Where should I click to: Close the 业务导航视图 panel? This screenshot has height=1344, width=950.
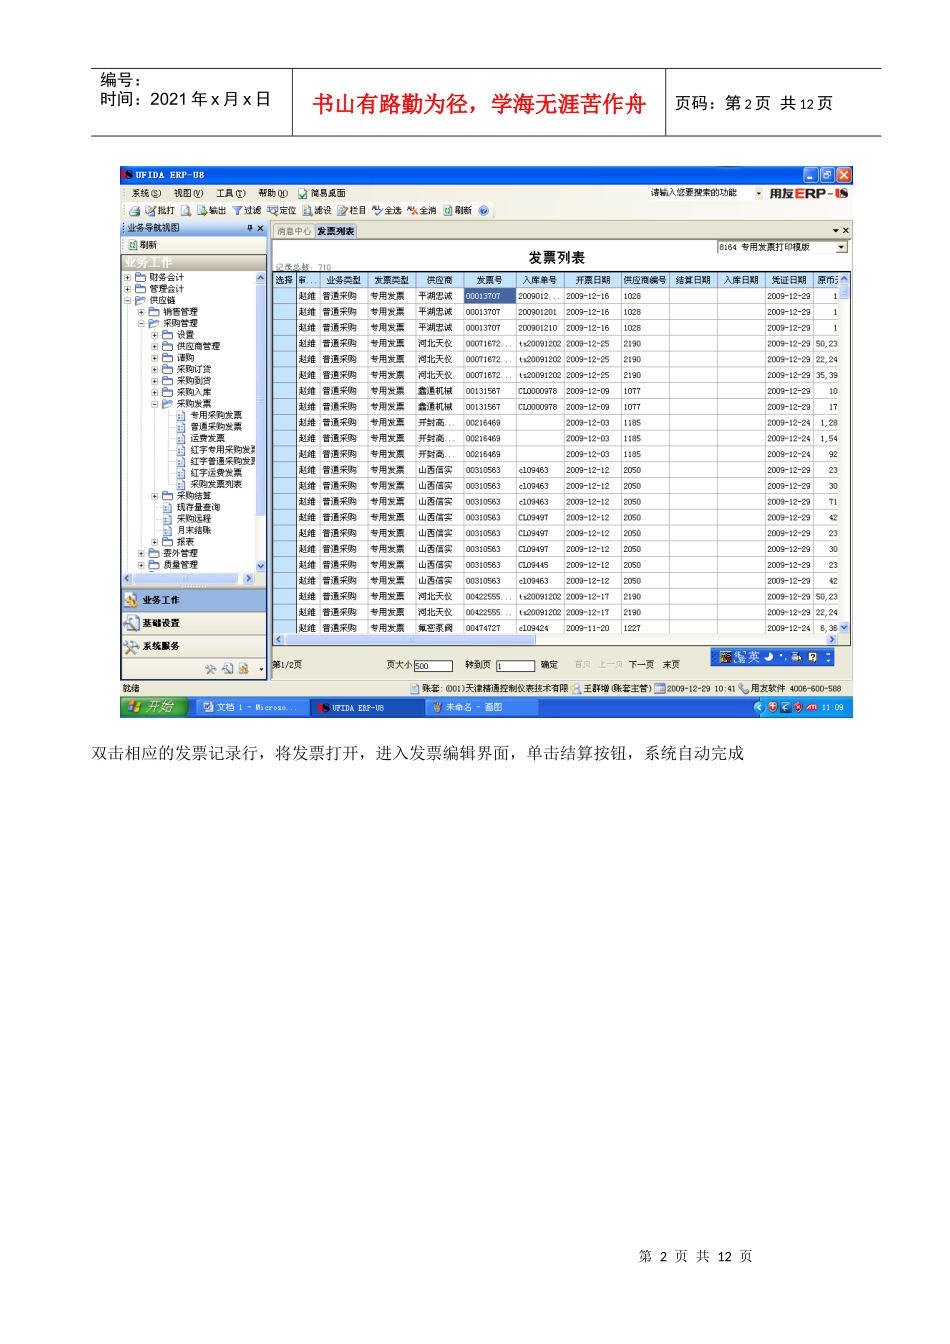(x=261, y=228)
